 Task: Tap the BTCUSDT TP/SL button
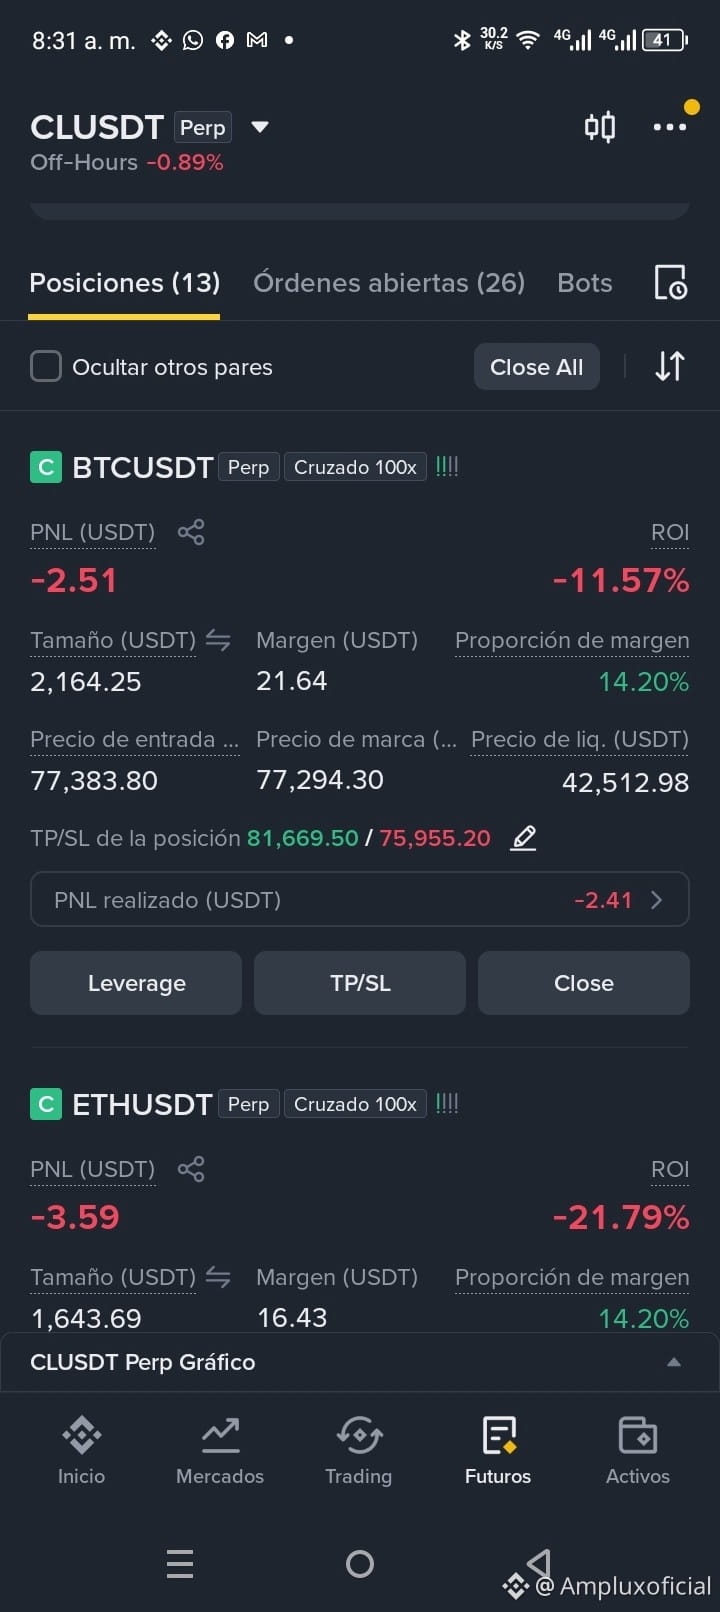point(360,983)
